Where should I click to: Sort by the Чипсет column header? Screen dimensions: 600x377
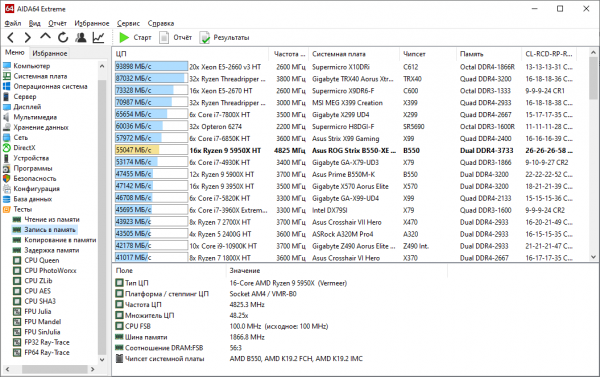(427, 54)
